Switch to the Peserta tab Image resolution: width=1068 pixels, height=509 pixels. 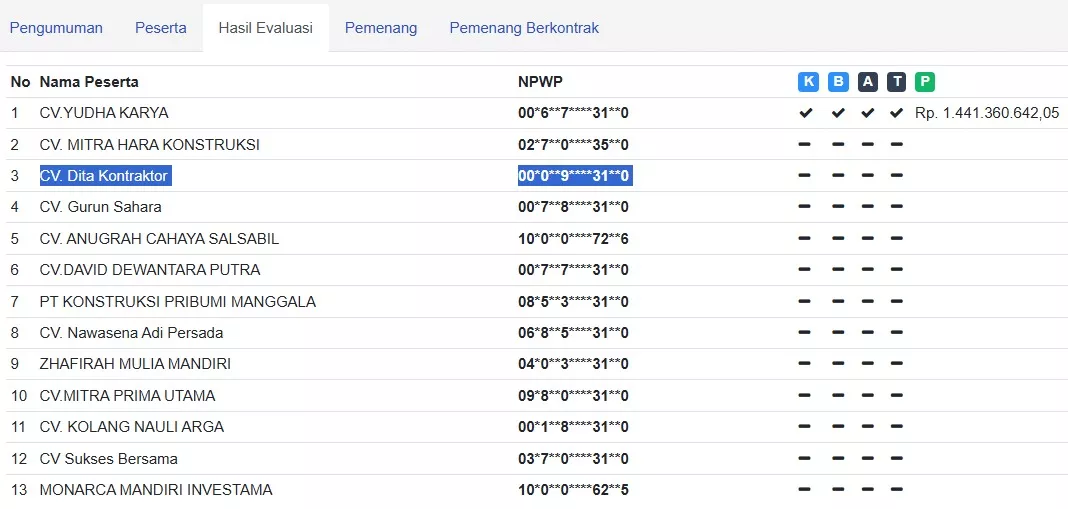[161, 28]
